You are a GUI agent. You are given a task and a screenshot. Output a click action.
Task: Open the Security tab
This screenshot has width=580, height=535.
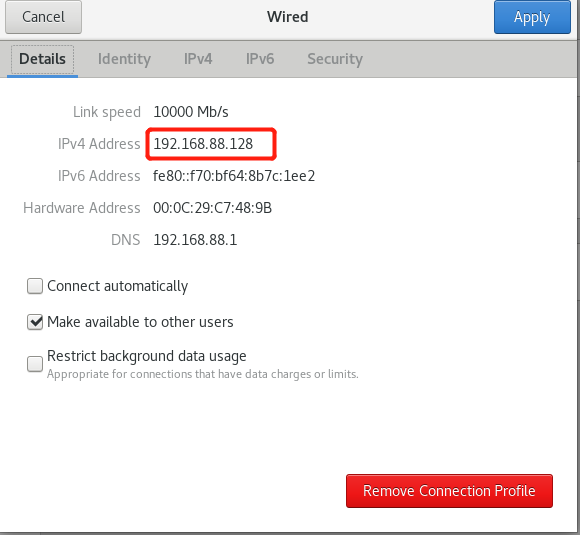point(335,59)
